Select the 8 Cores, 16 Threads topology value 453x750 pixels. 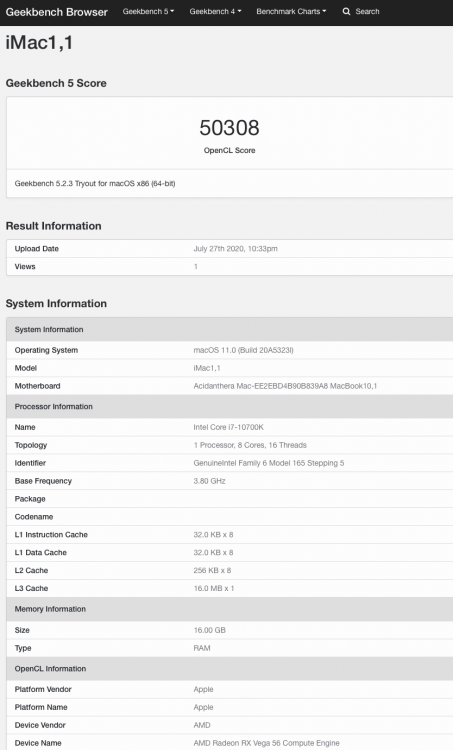pos(250,445)
